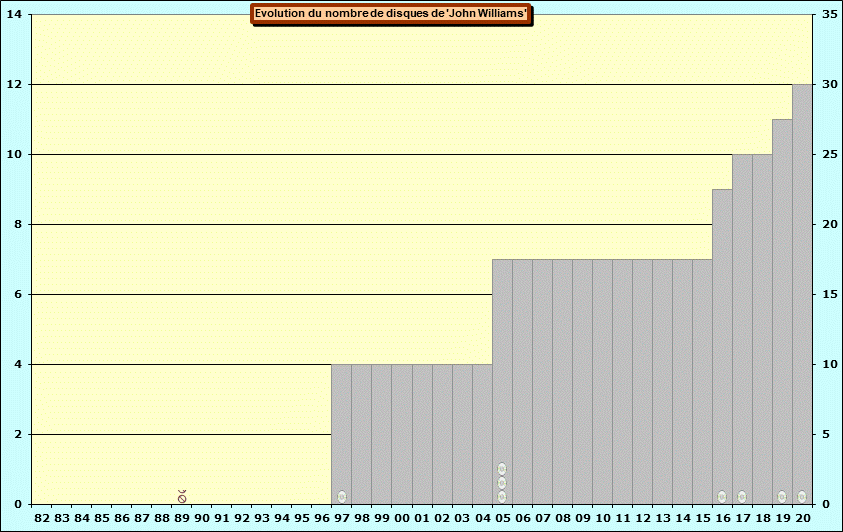
Task: Click the disc icon above year 97
Action: pos(342,497)
